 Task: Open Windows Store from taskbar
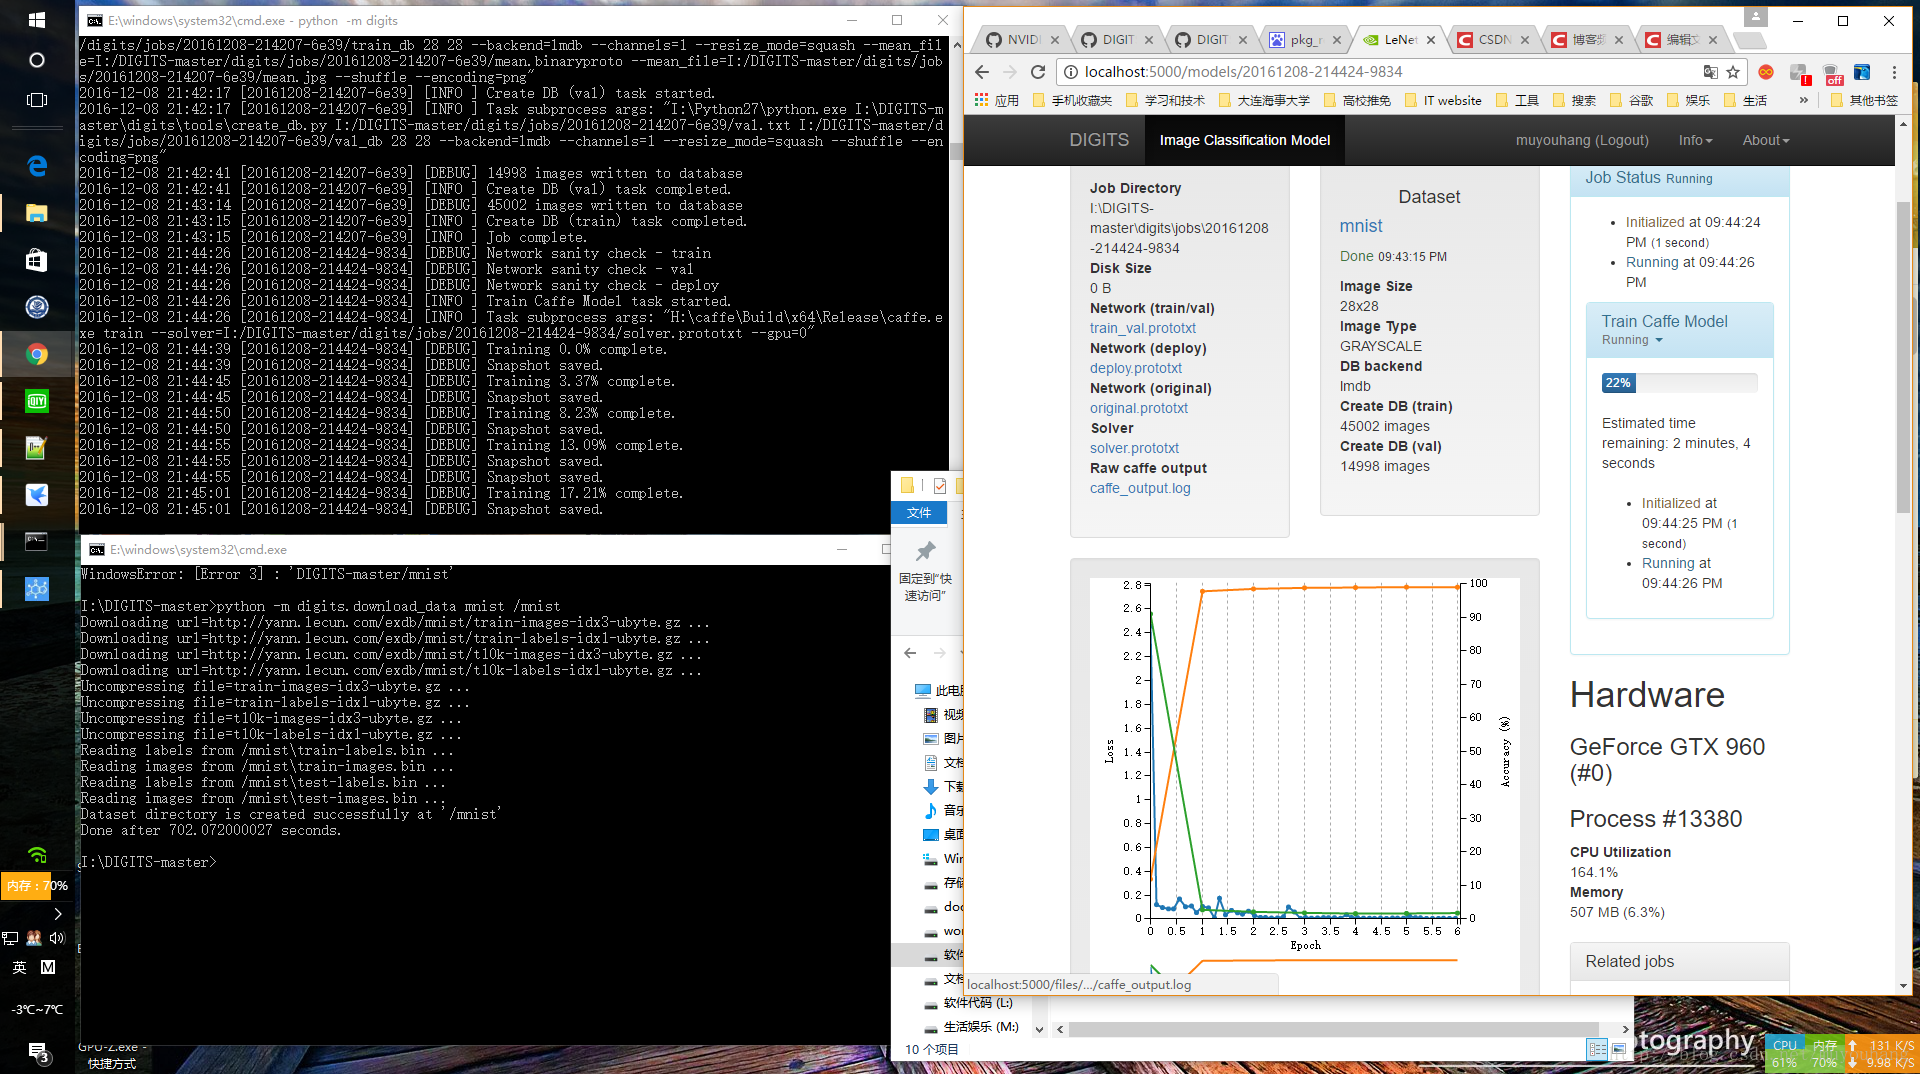click(37, 260)
